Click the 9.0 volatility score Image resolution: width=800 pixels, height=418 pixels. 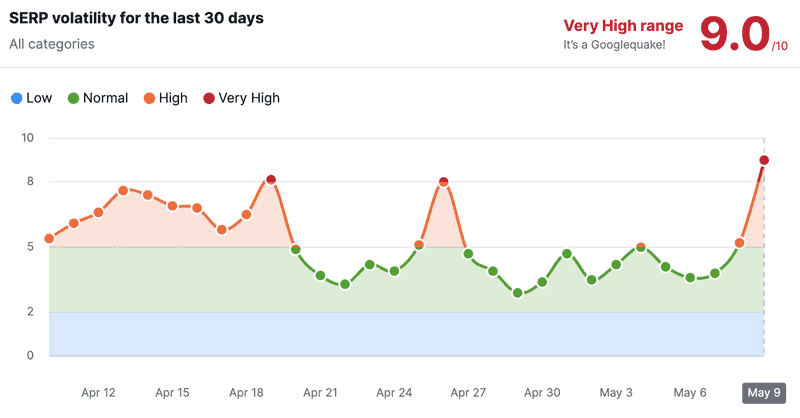coord(735,34)
